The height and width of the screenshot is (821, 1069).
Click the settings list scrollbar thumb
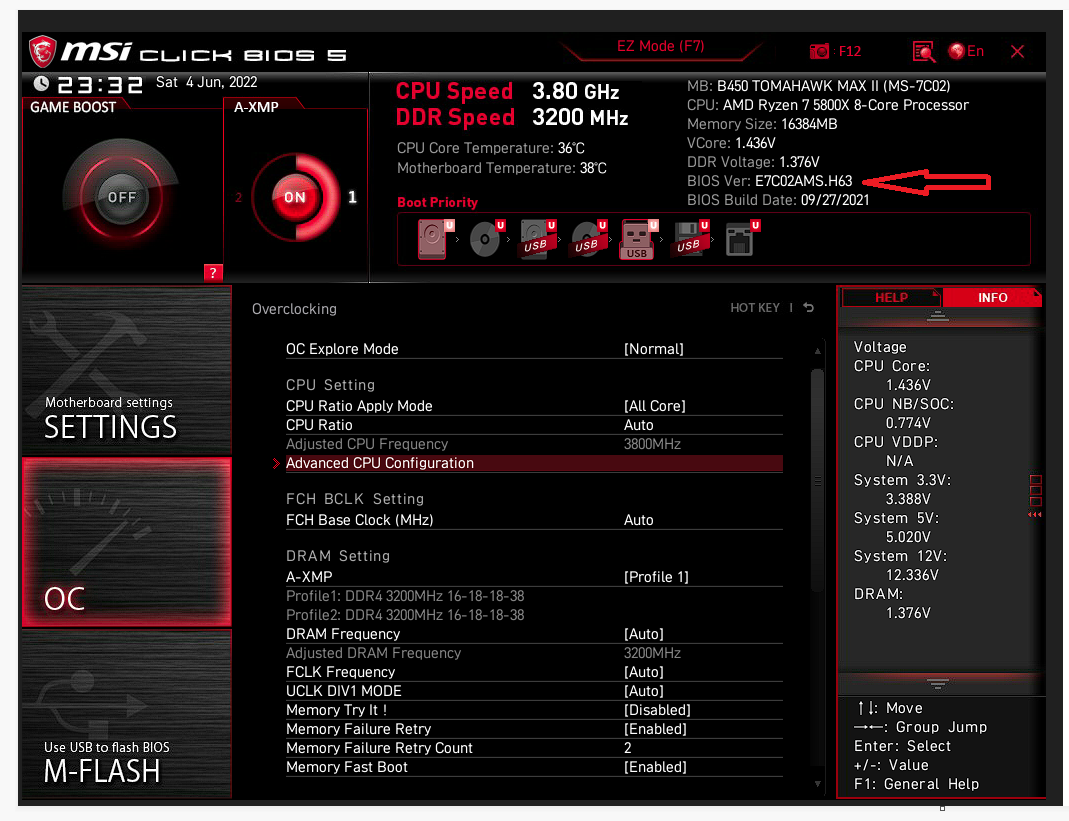coord(817,481)
